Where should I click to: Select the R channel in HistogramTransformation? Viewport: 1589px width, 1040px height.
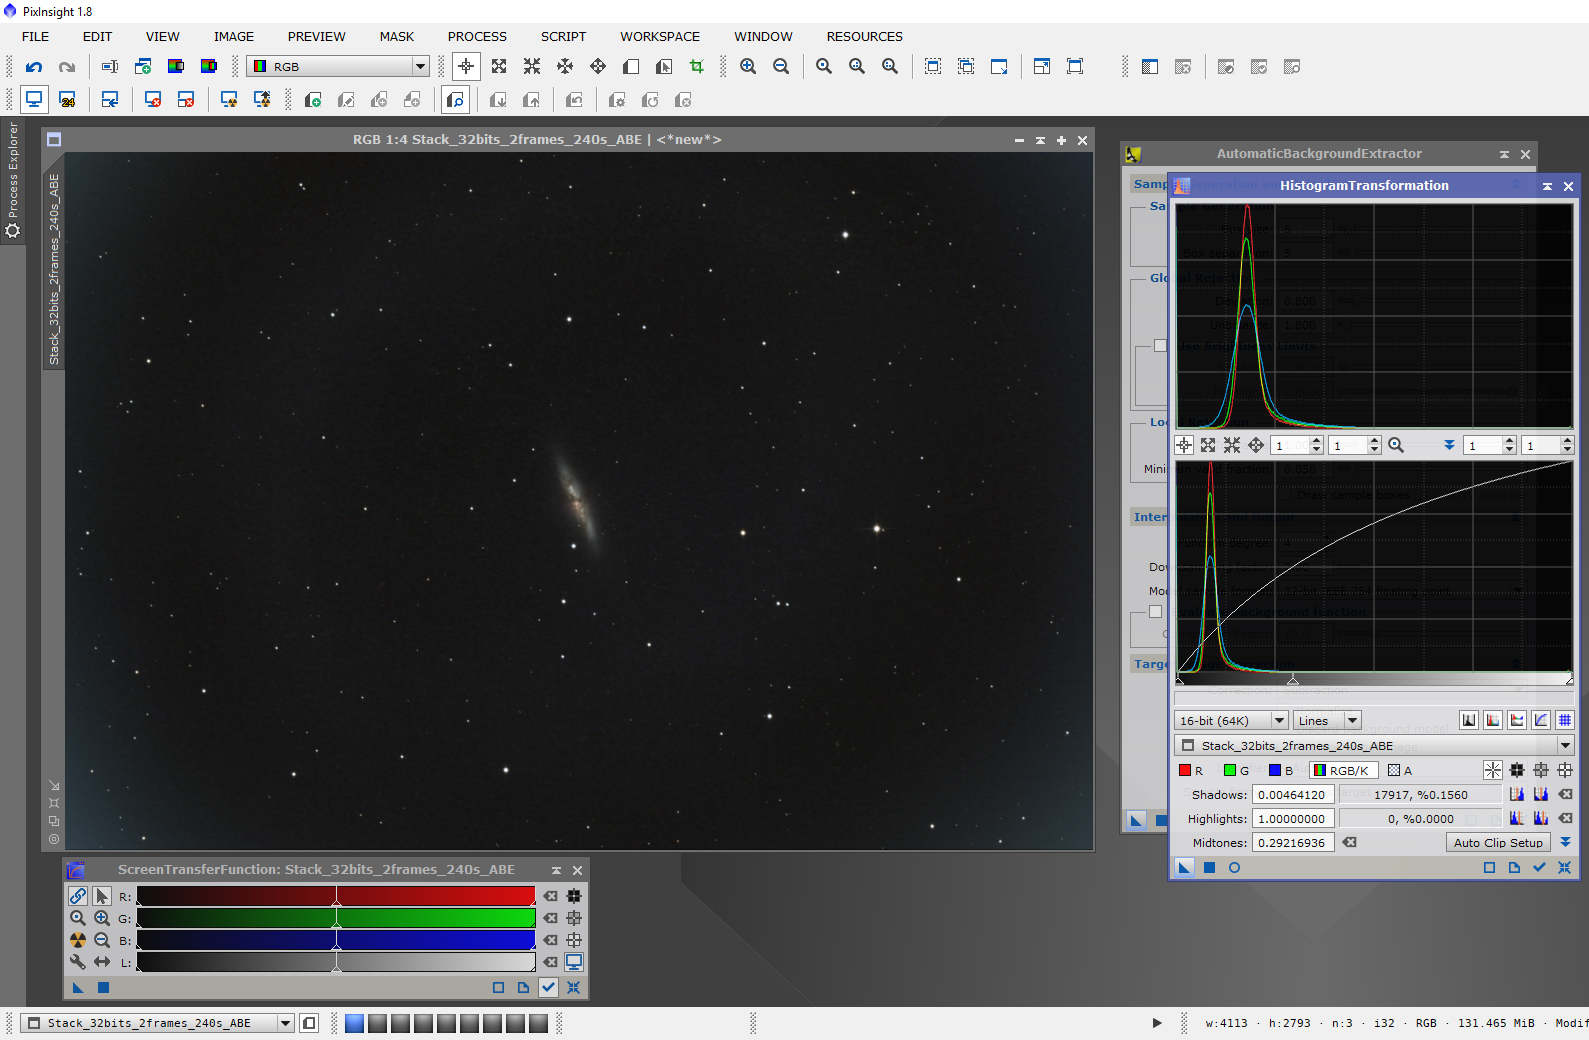click(x=1191, y=771)
